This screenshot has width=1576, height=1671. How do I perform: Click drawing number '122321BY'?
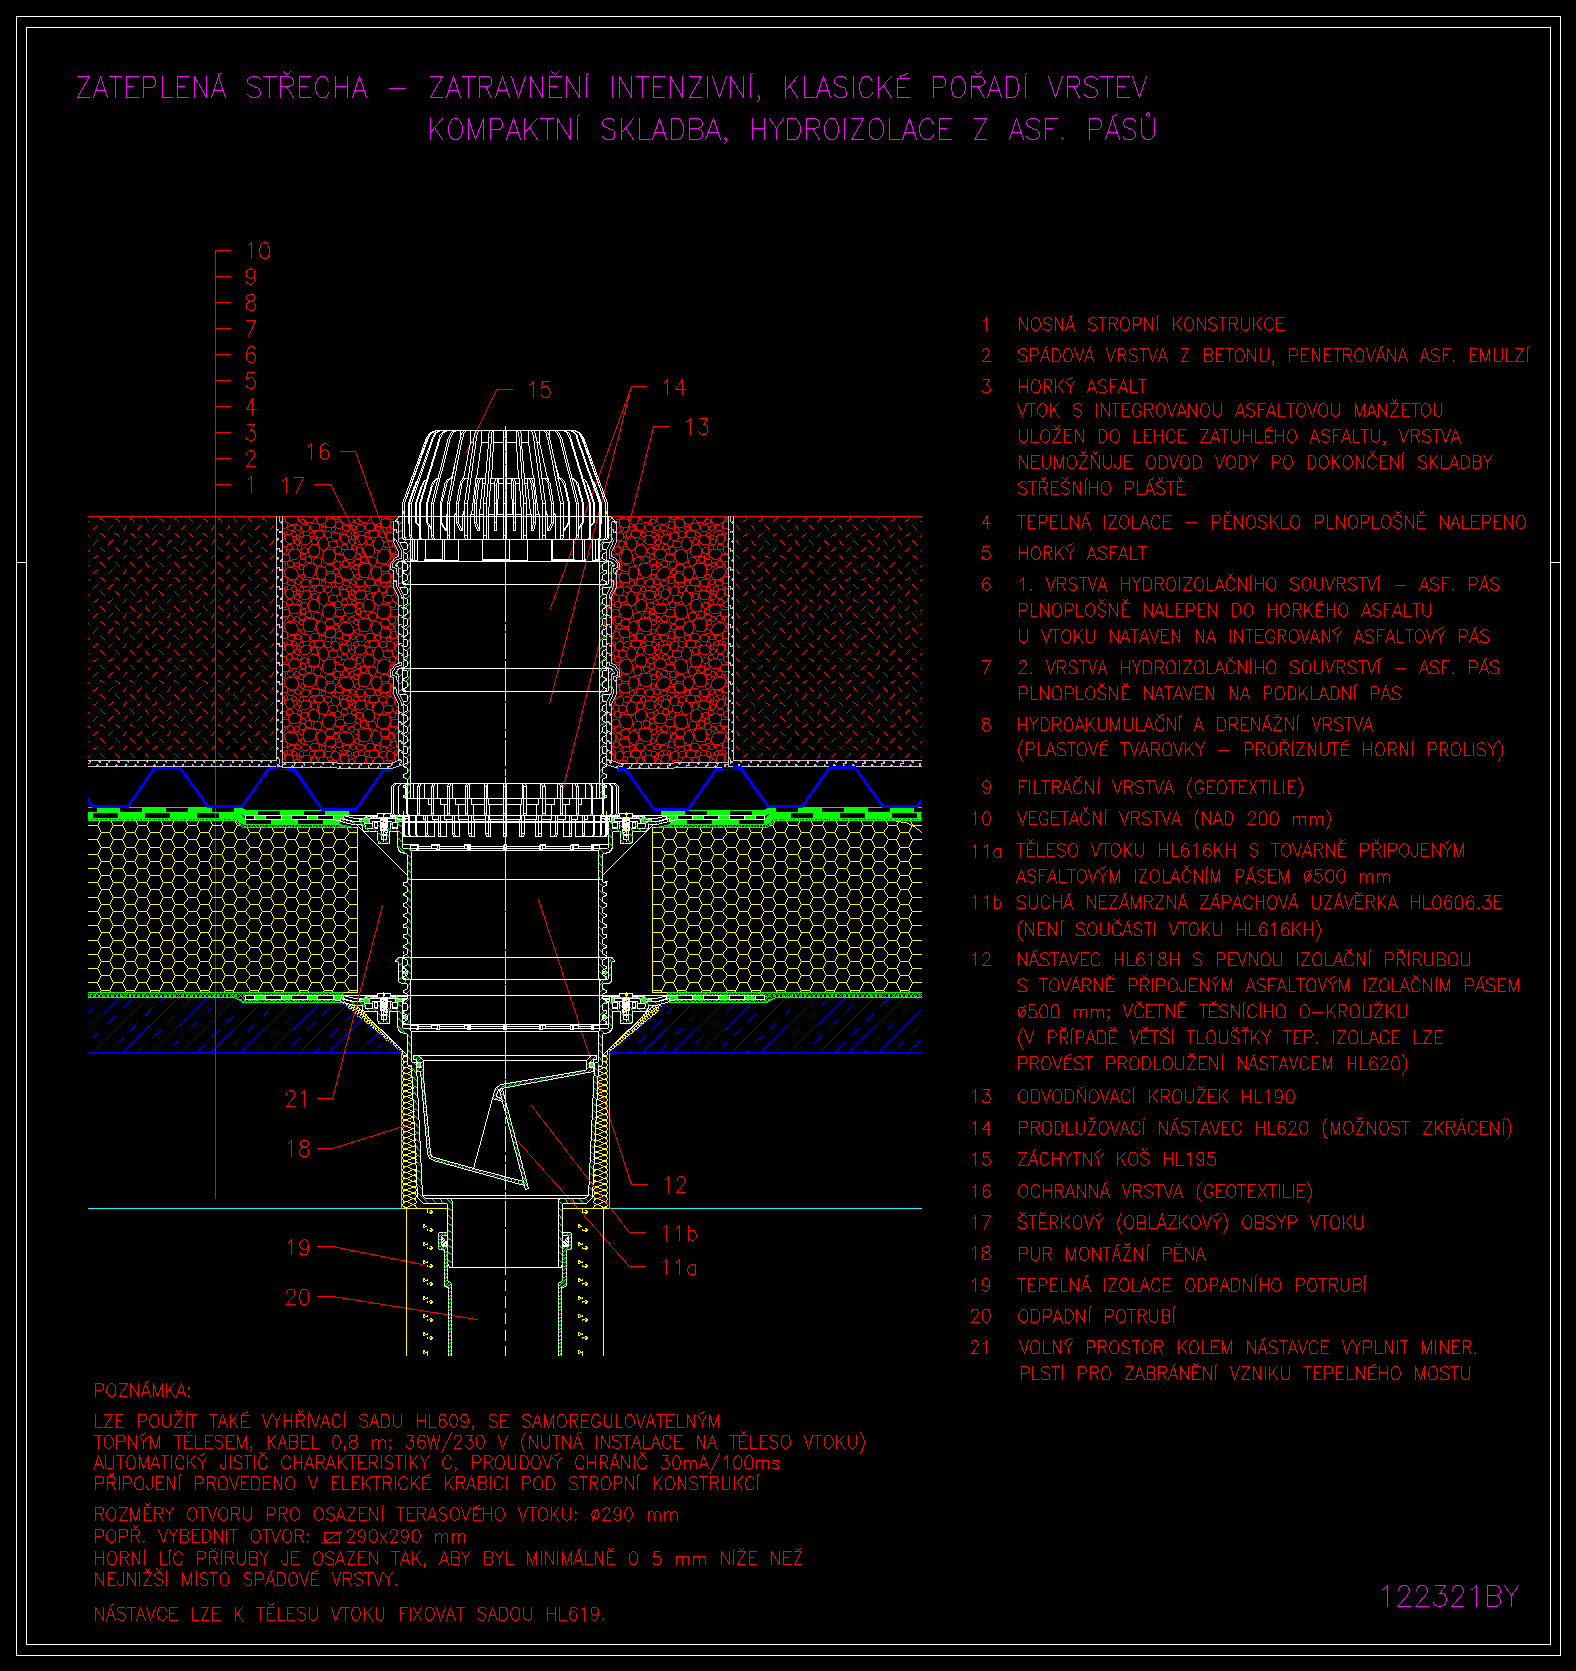(1449, 1597)
